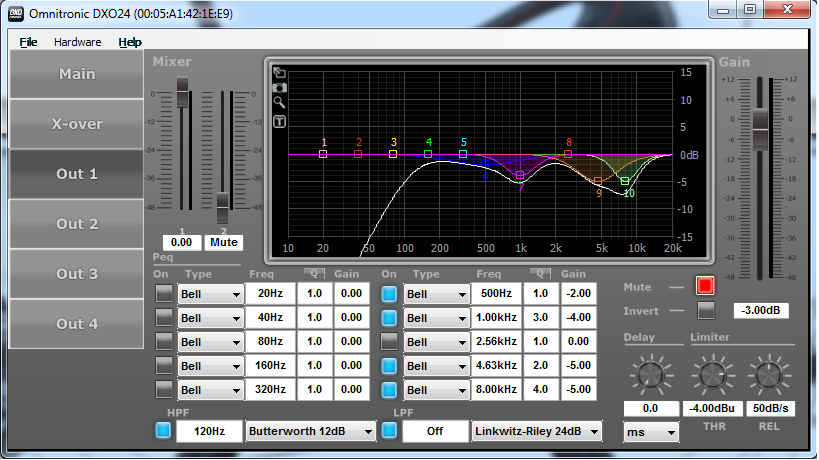
Task: Click the T text icon on graph
Action: [x=279, y=122]
